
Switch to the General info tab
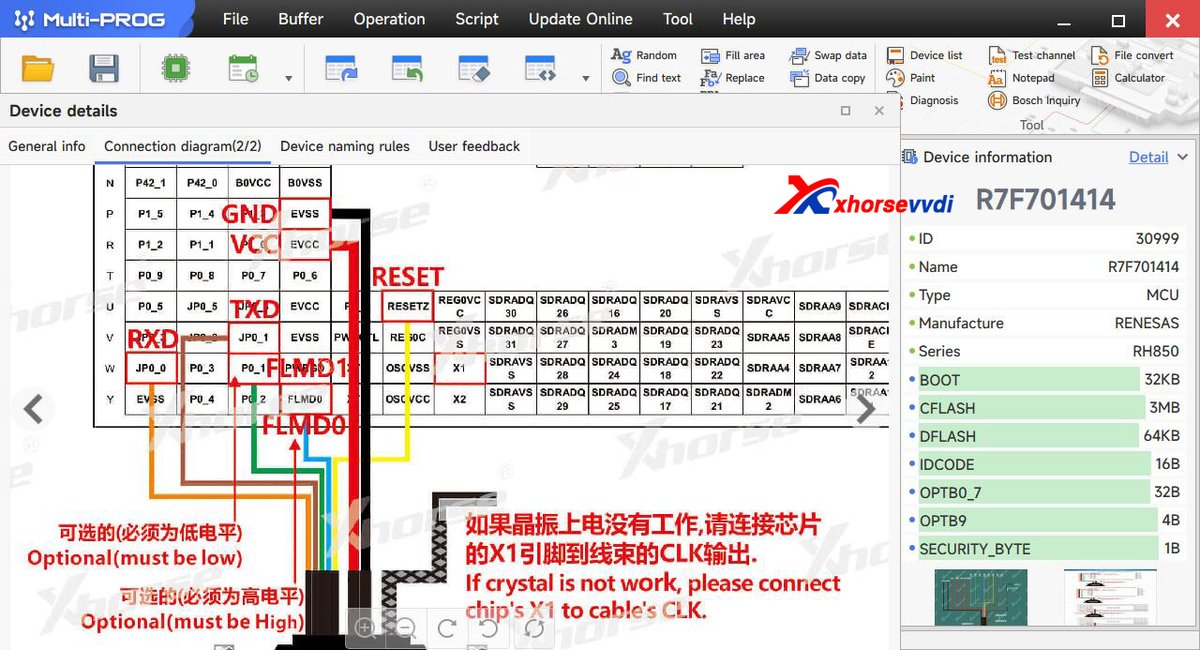coord(47,146)
